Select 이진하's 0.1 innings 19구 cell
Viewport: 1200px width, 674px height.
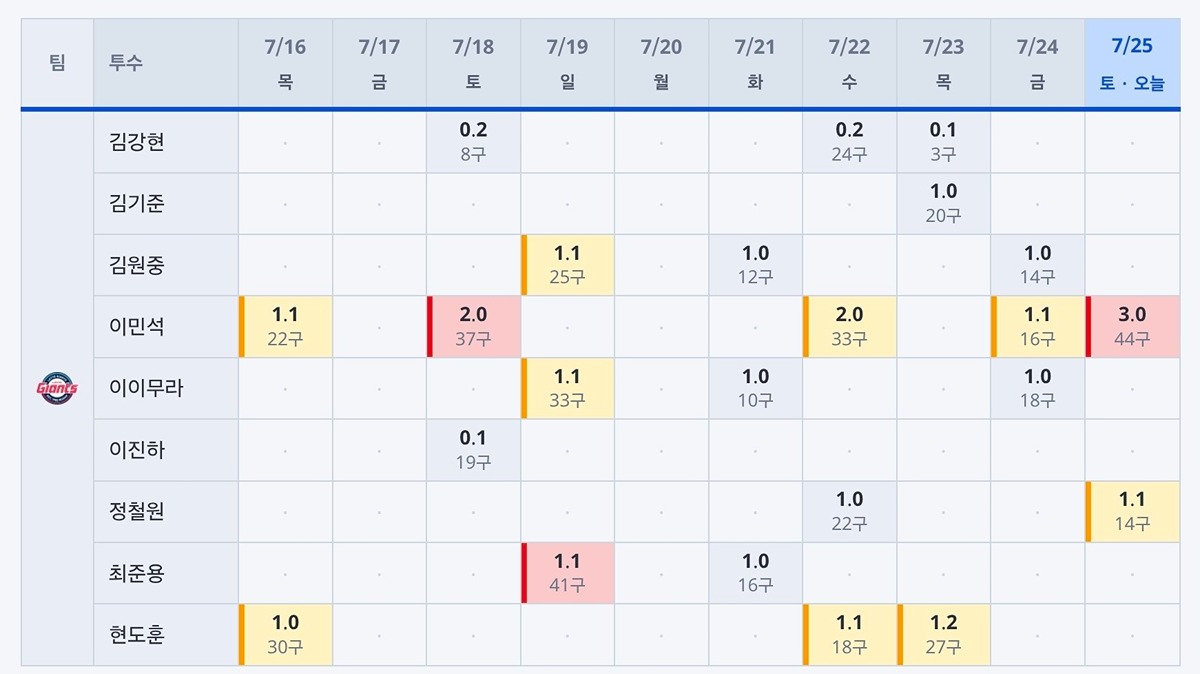(x=474, y=450)
